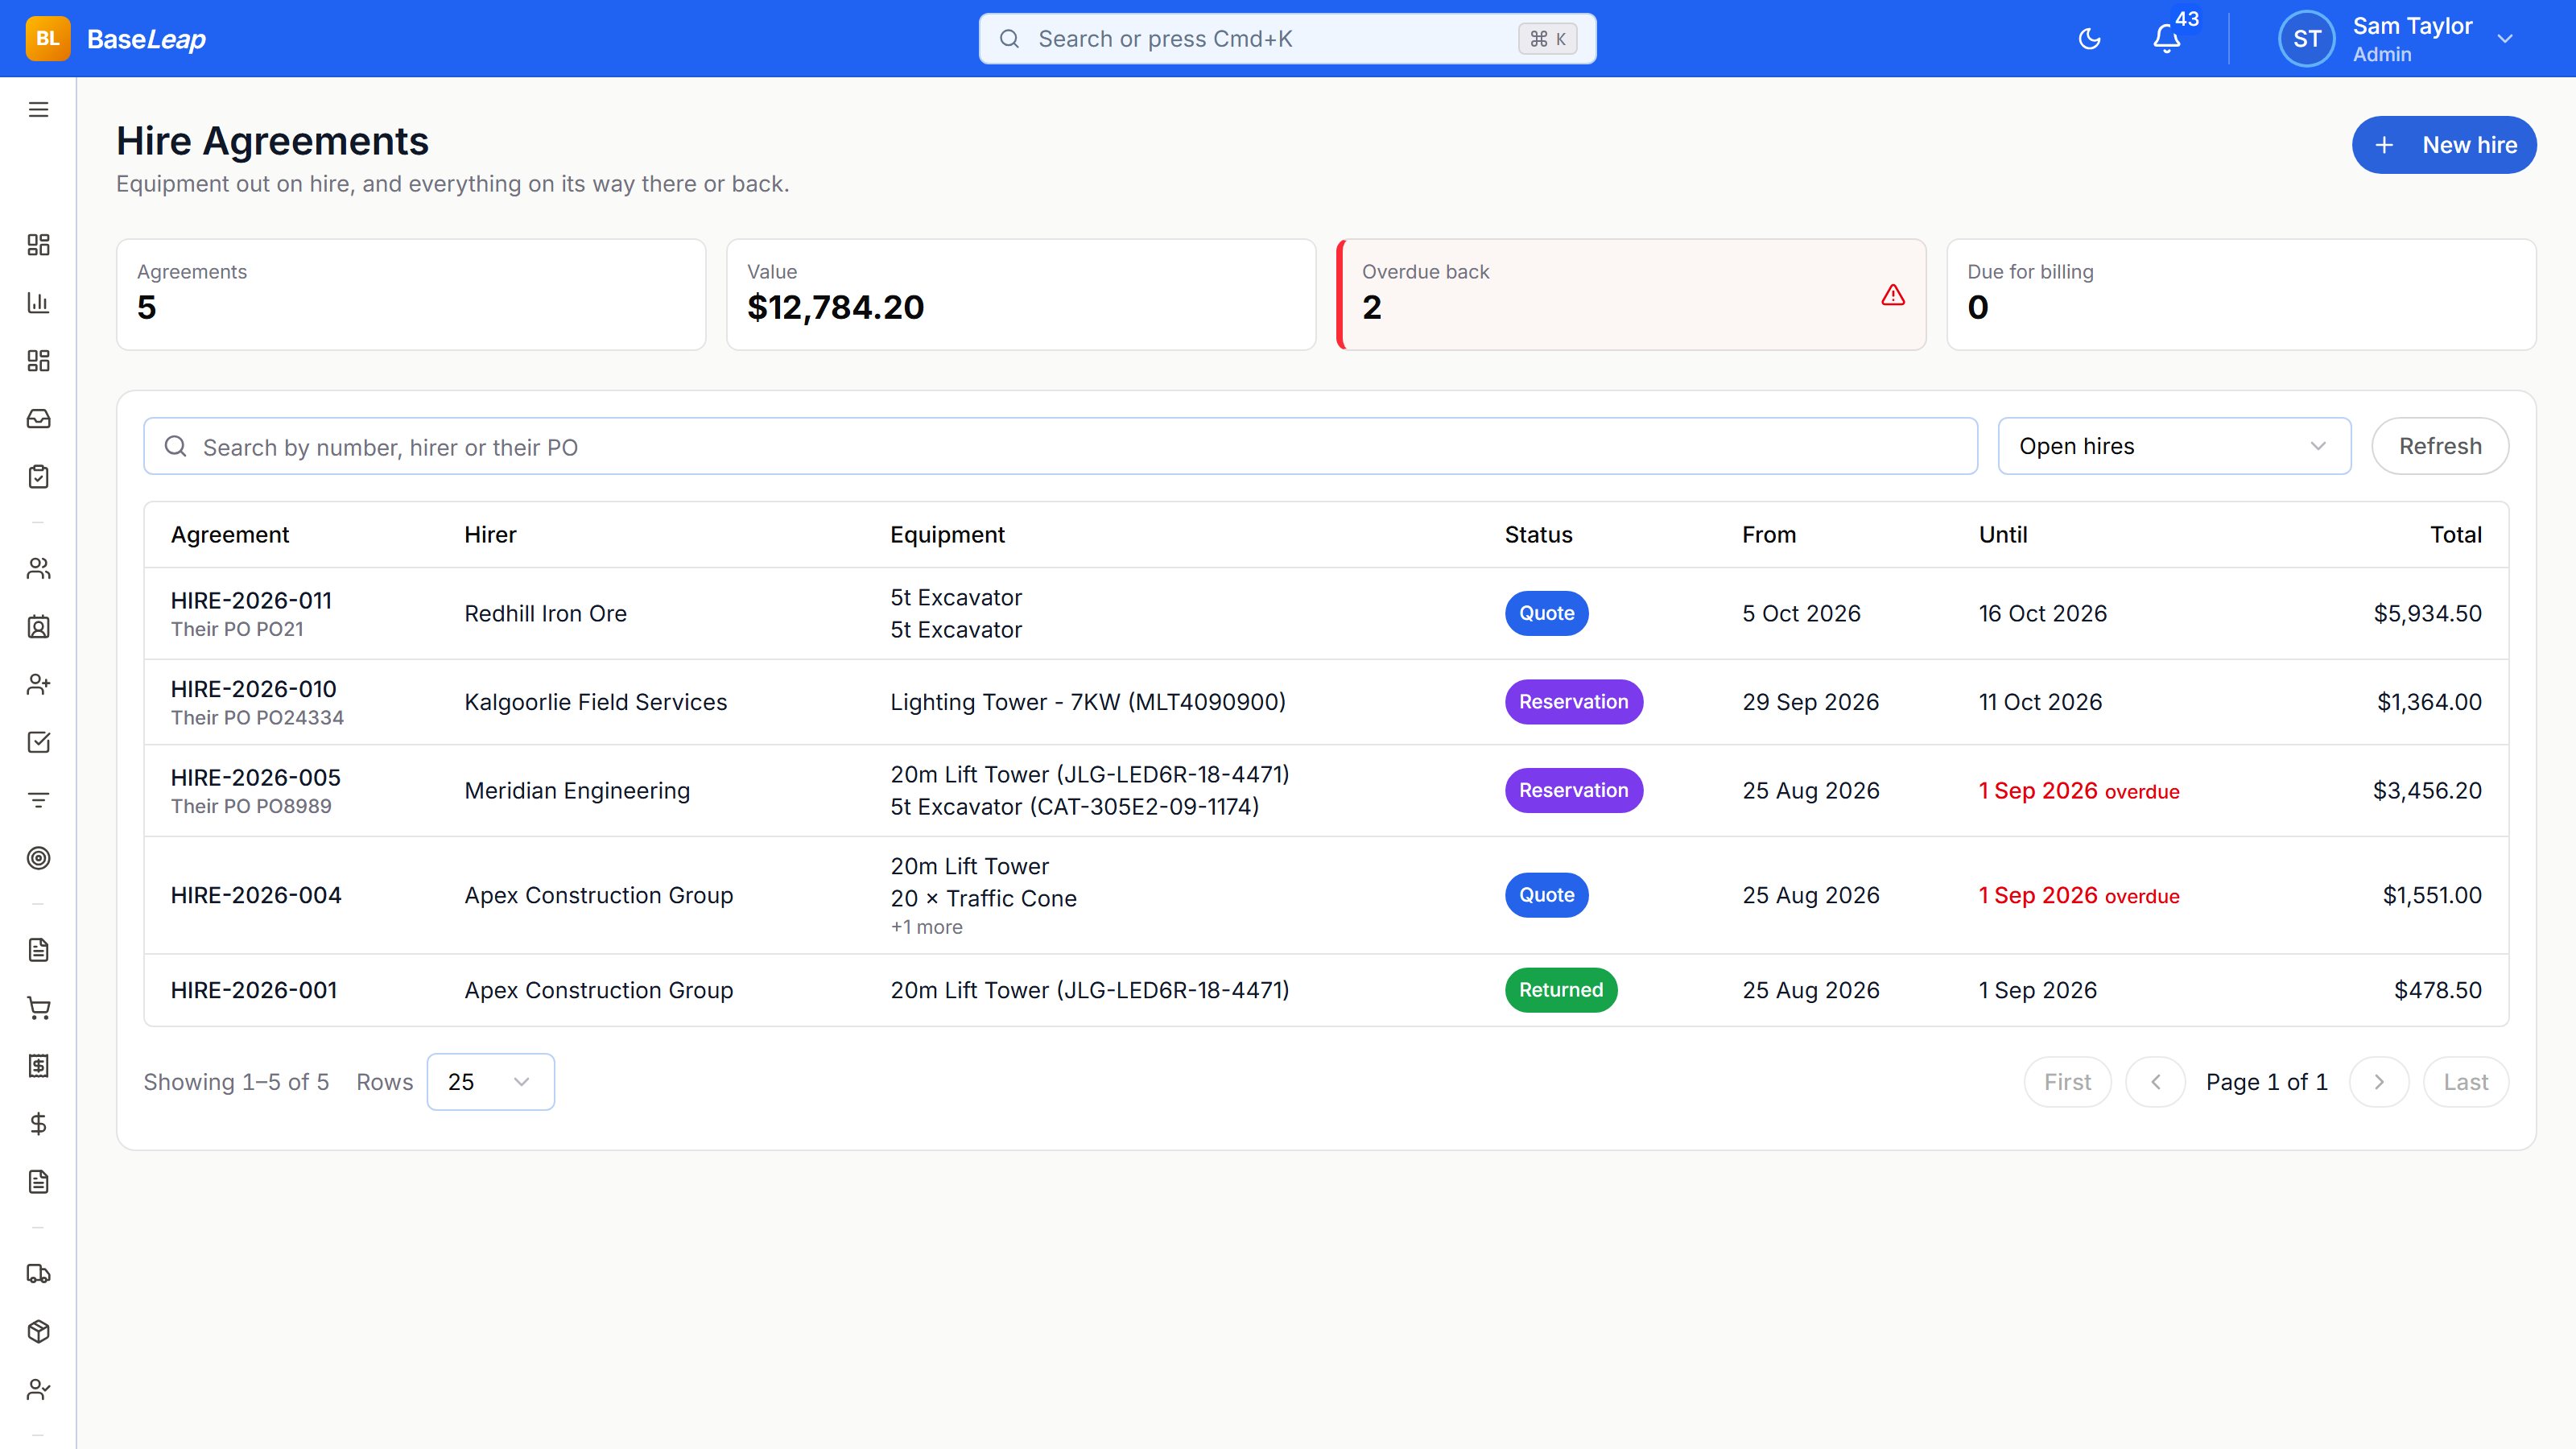This screenshot has height=1449, width=2576.
Task: Select the Value $12,784.20 card
Action: 1021,294
